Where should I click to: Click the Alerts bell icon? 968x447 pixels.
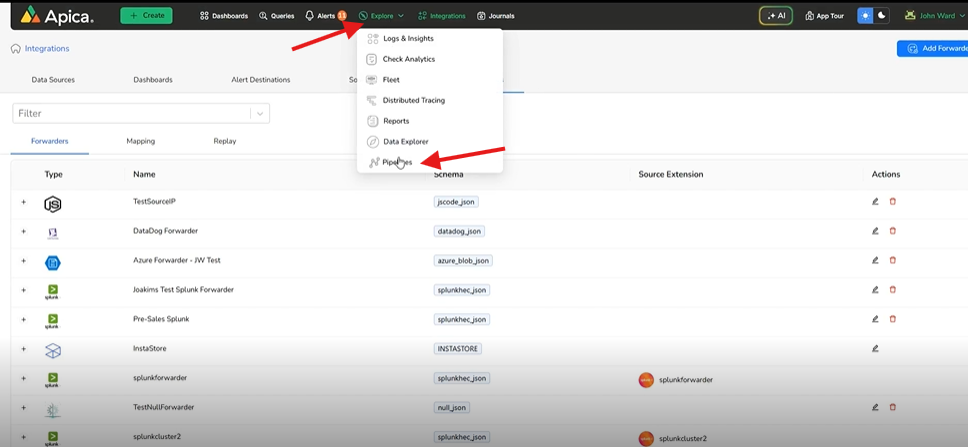click(x=310, y=16)
